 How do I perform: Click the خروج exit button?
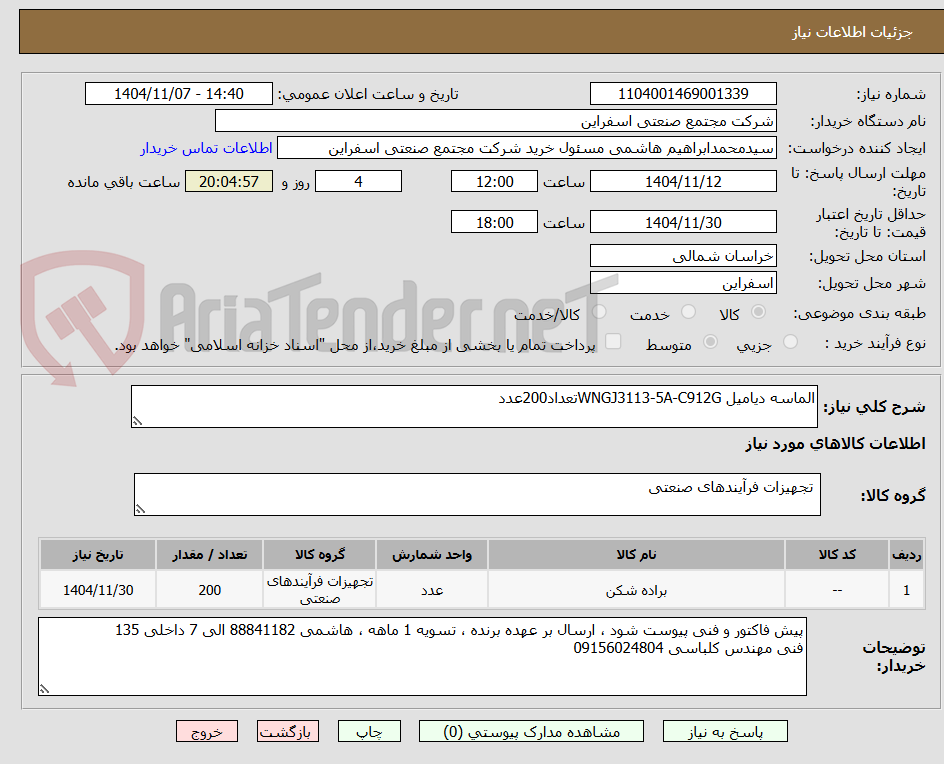pyautogui.click(x=207, y=731)
